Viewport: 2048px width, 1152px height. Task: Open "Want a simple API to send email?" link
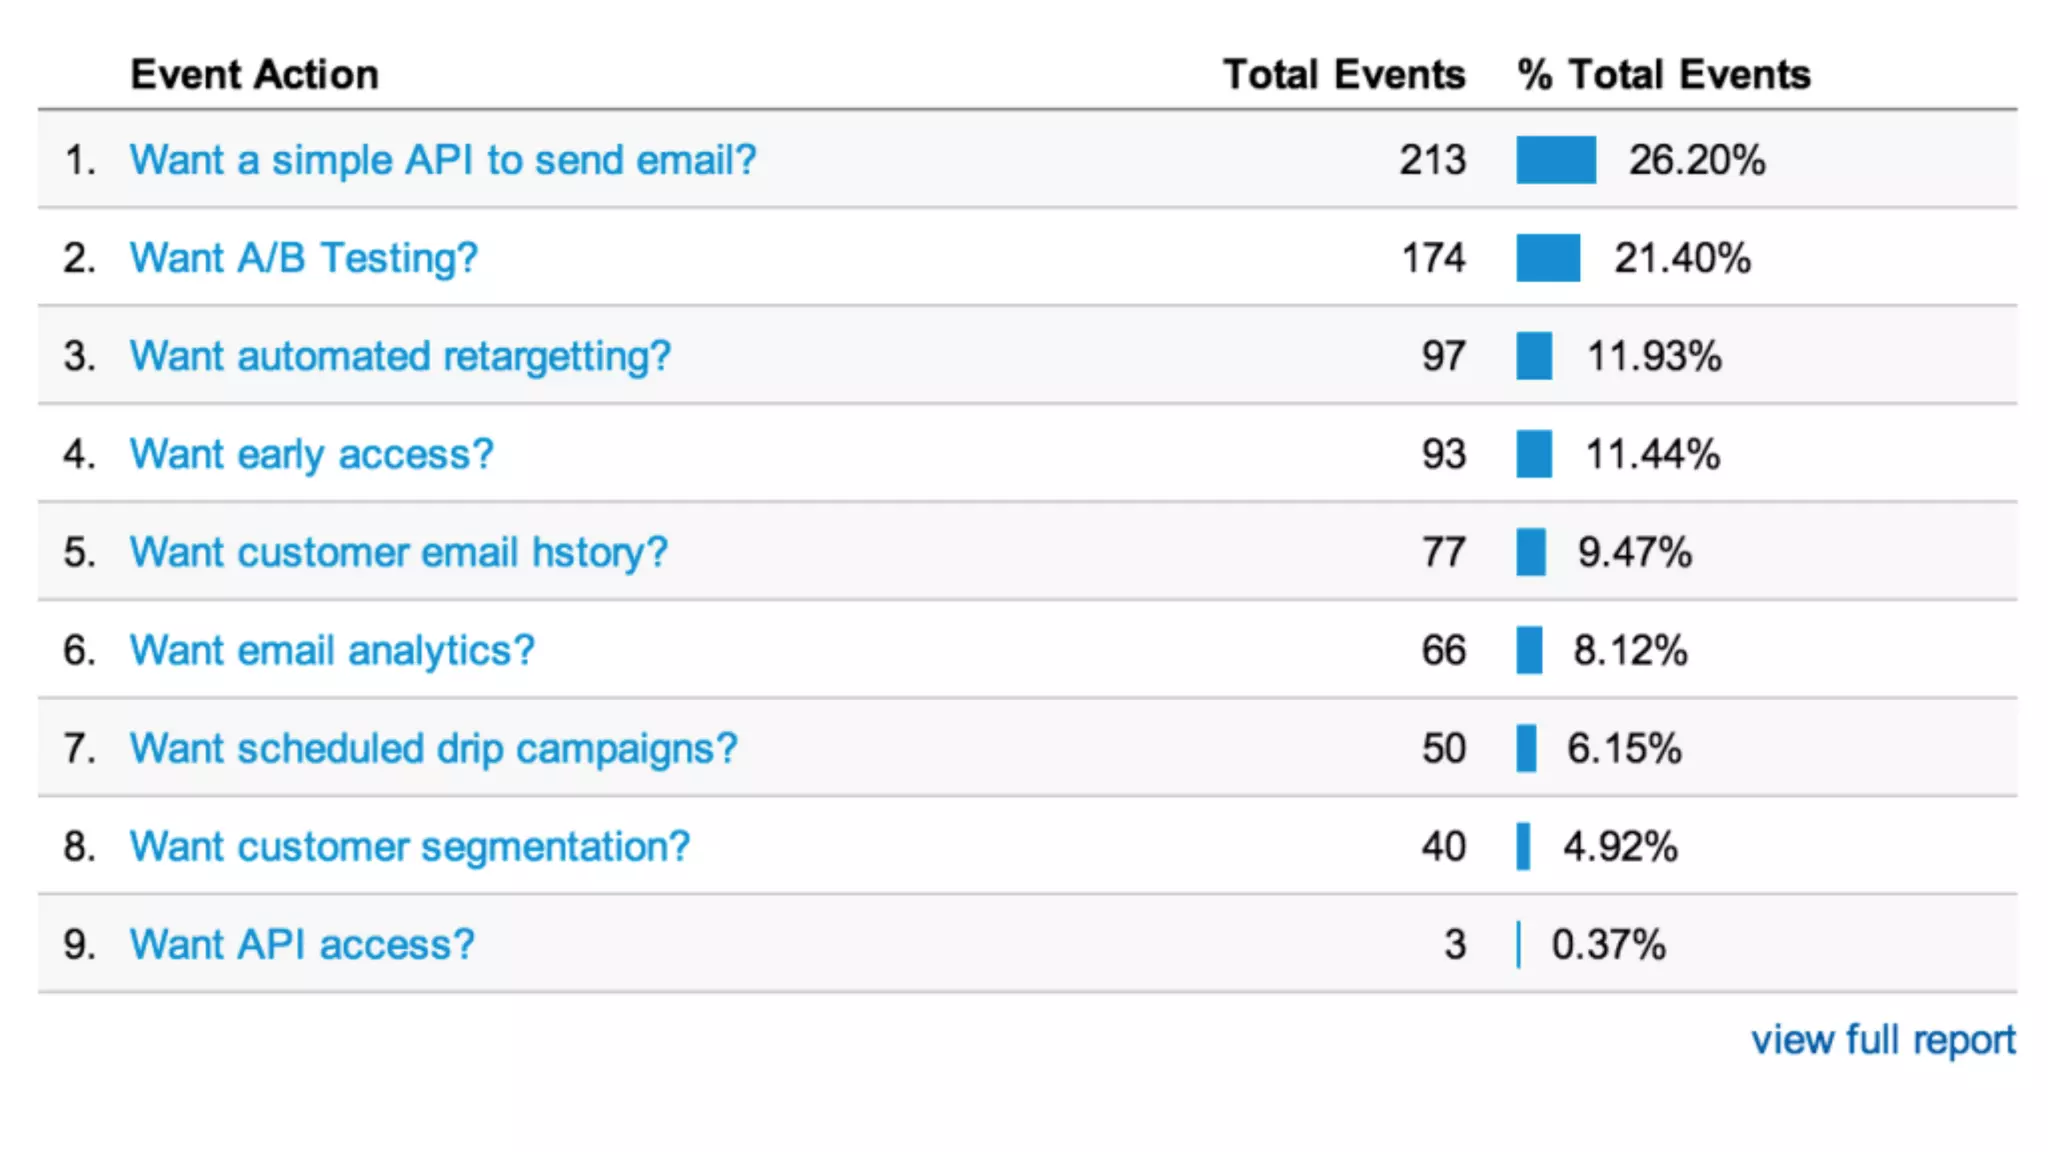coord(443,160)
